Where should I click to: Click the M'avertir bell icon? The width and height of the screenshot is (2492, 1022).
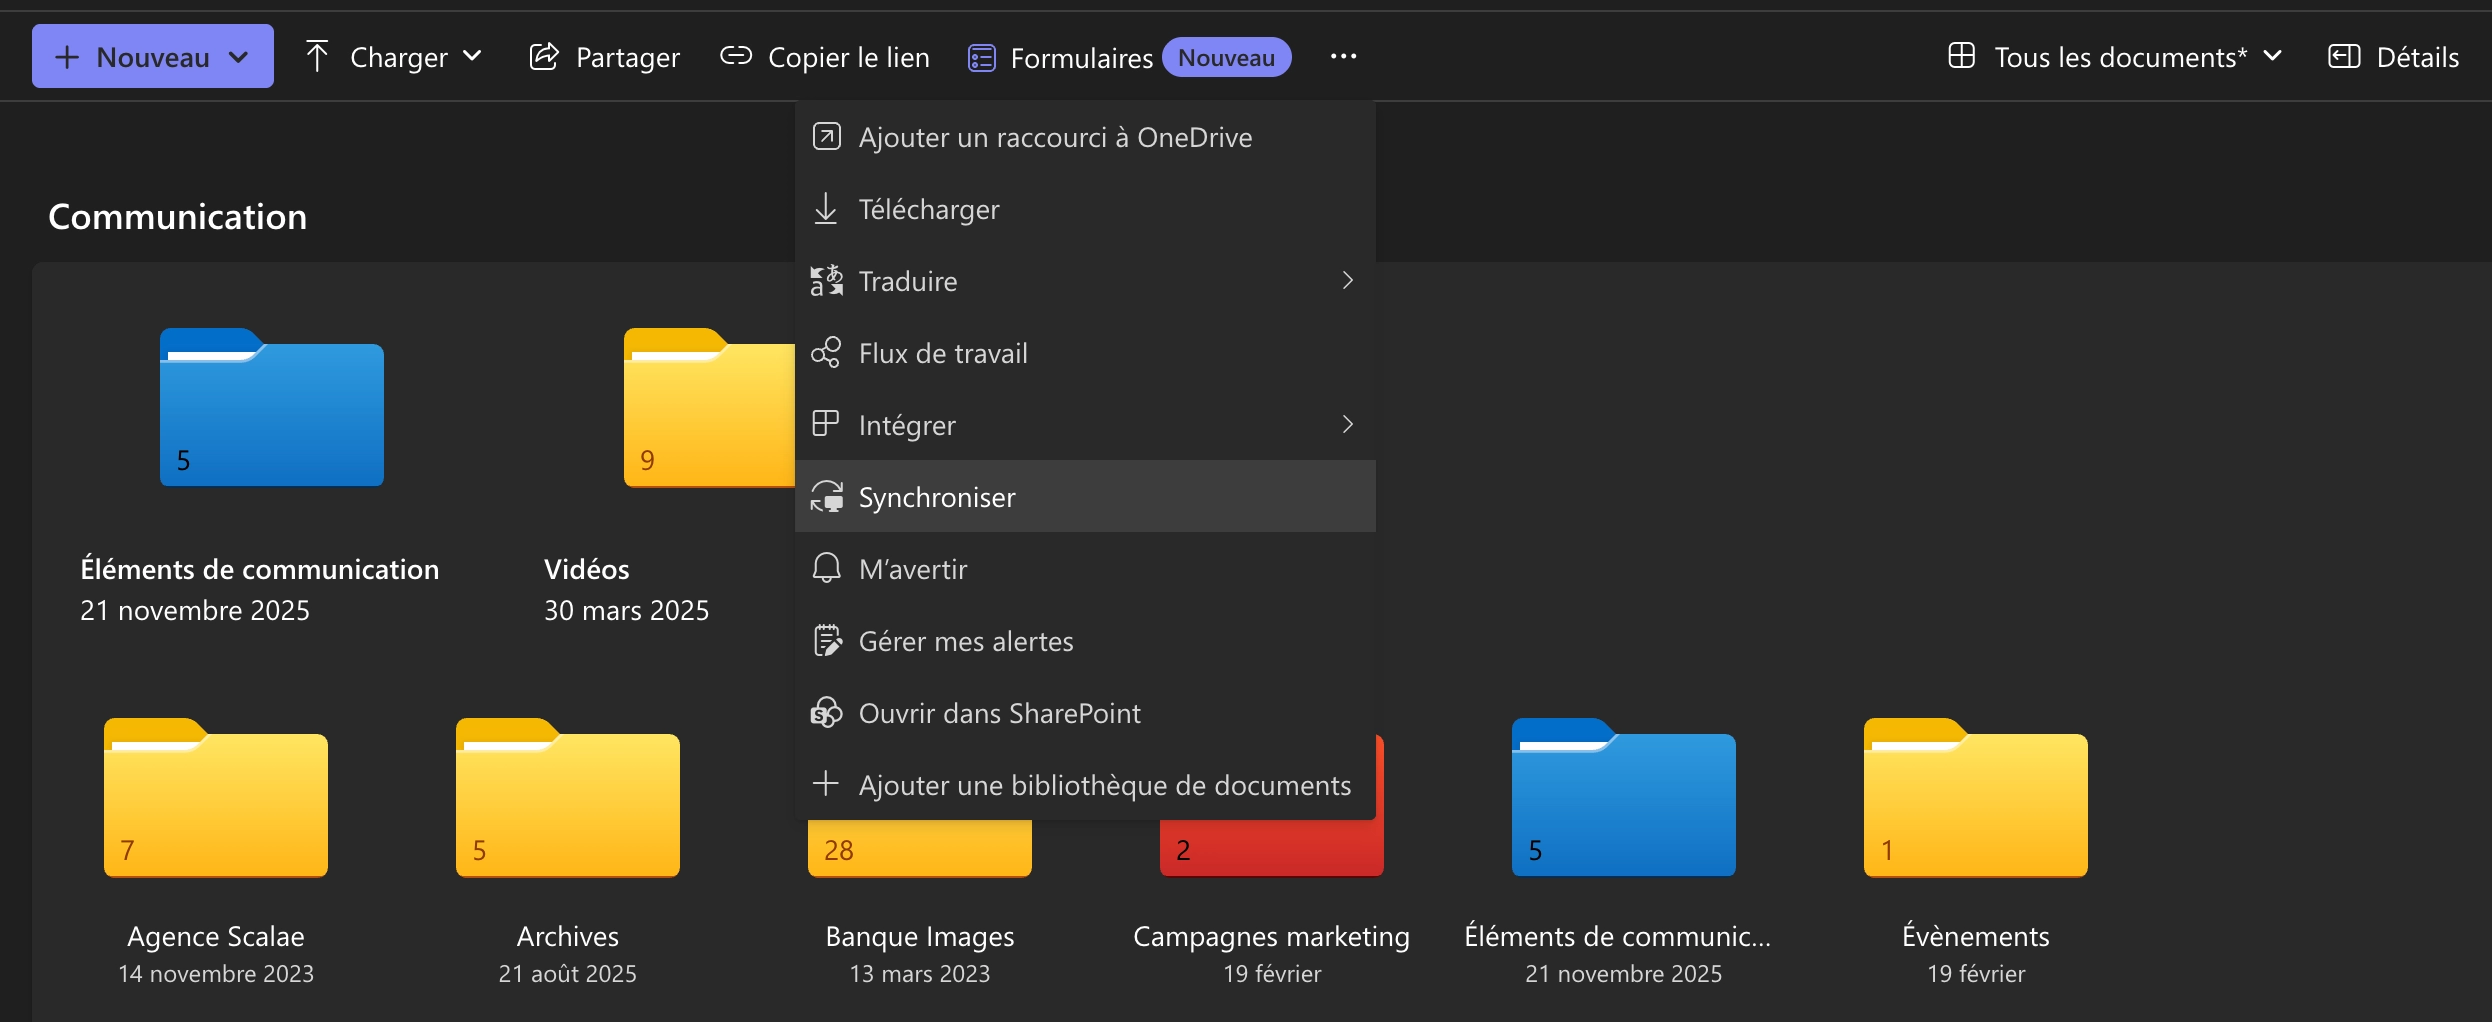[x=826, y=568]
